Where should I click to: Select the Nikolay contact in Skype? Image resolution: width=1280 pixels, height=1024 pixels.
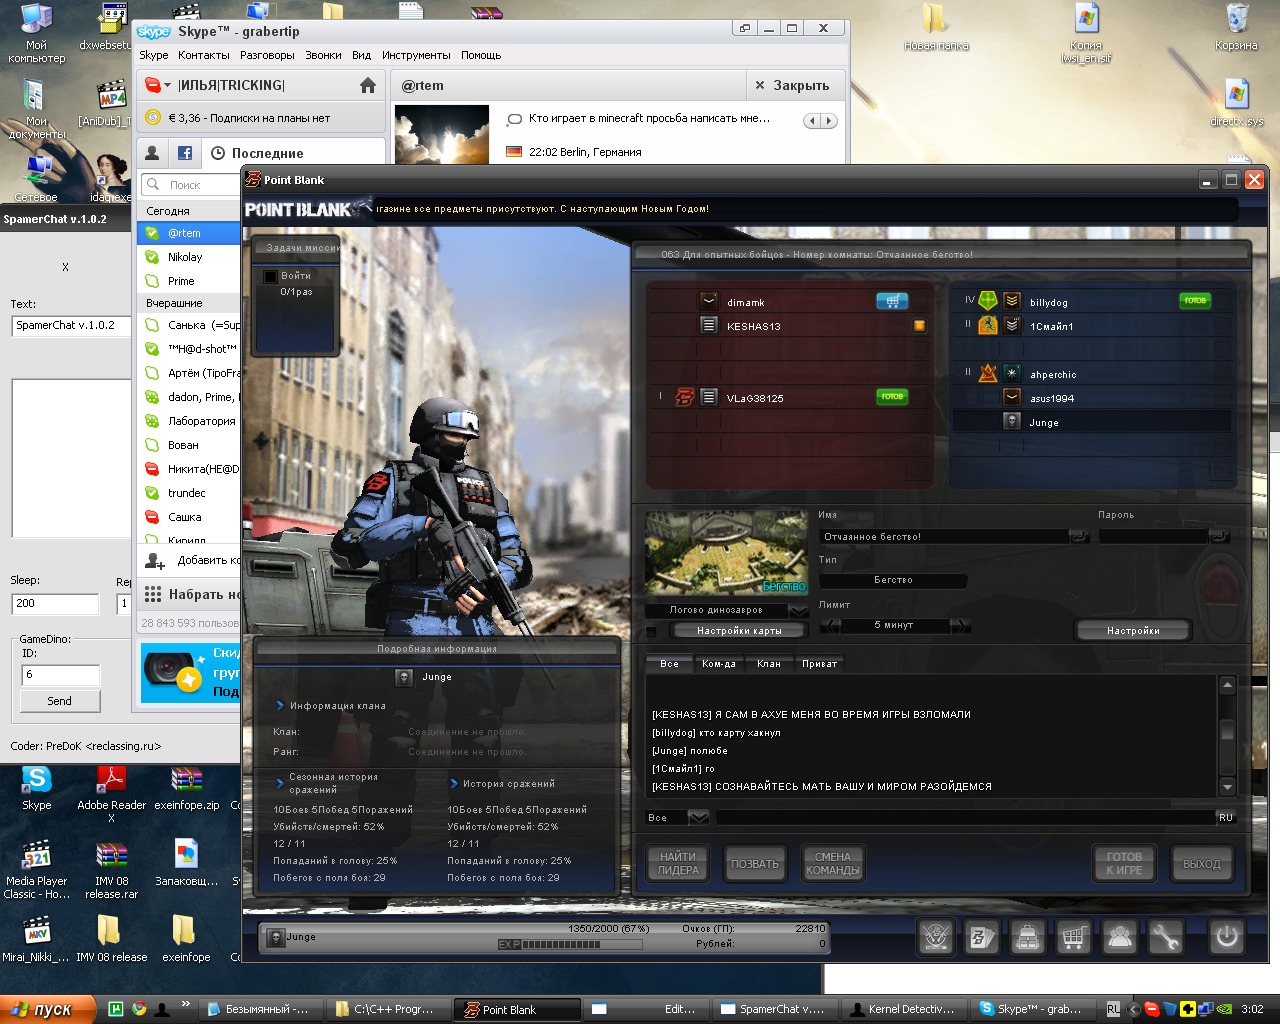(189, 257)
